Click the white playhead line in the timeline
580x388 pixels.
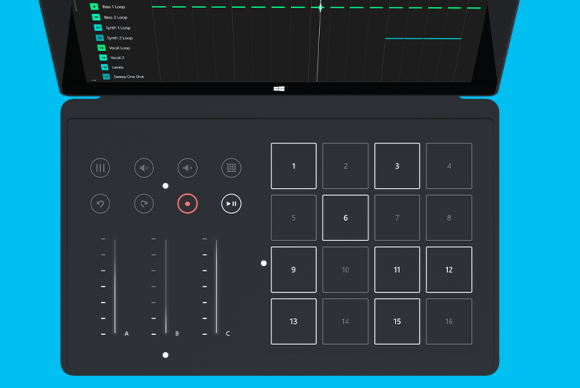319,41
